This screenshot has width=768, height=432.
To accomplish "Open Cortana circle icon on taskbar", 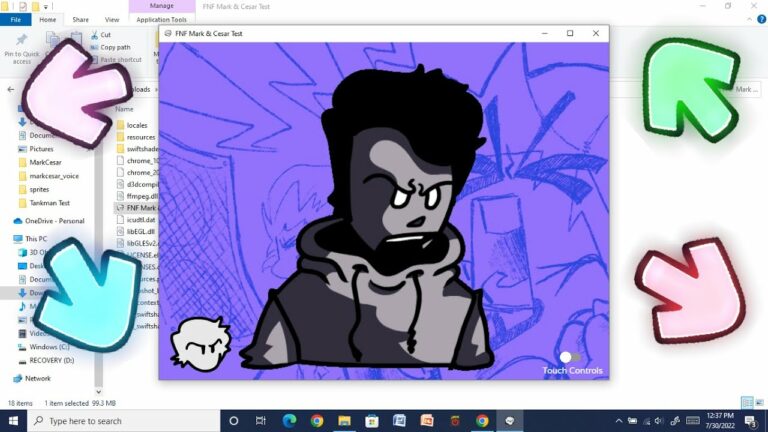I will [234, 421].
